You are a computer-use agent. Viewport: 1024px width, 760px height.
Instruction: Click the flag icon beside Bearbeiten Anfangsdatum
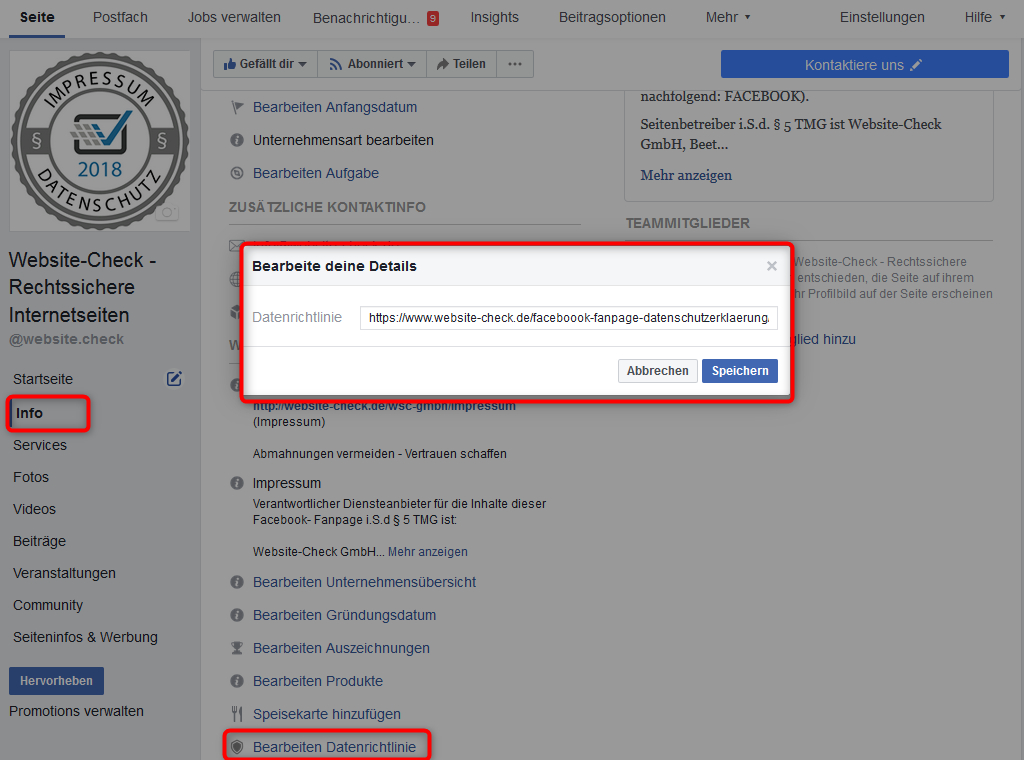pos(237,107)
